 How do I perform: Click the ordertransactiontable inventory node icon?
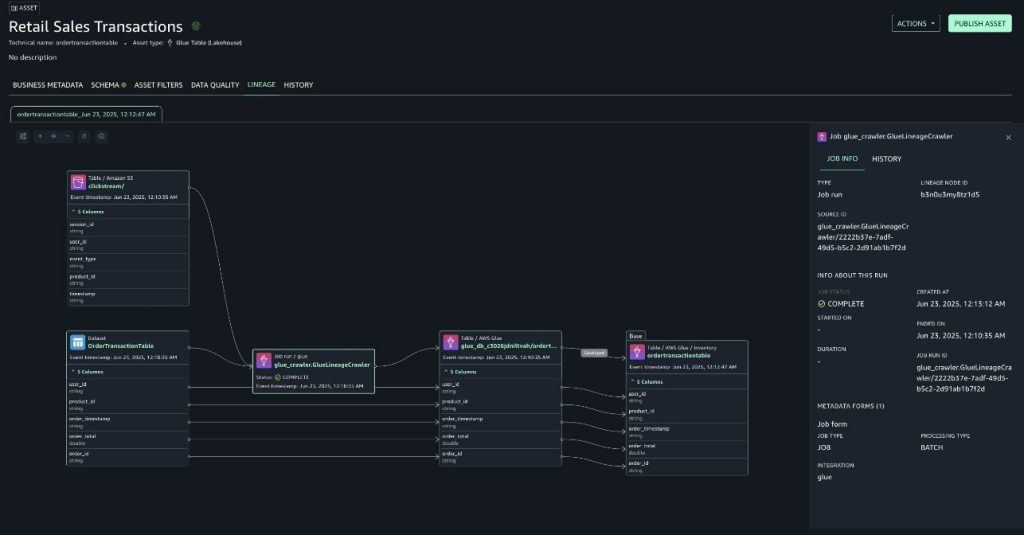coord(637,351)
